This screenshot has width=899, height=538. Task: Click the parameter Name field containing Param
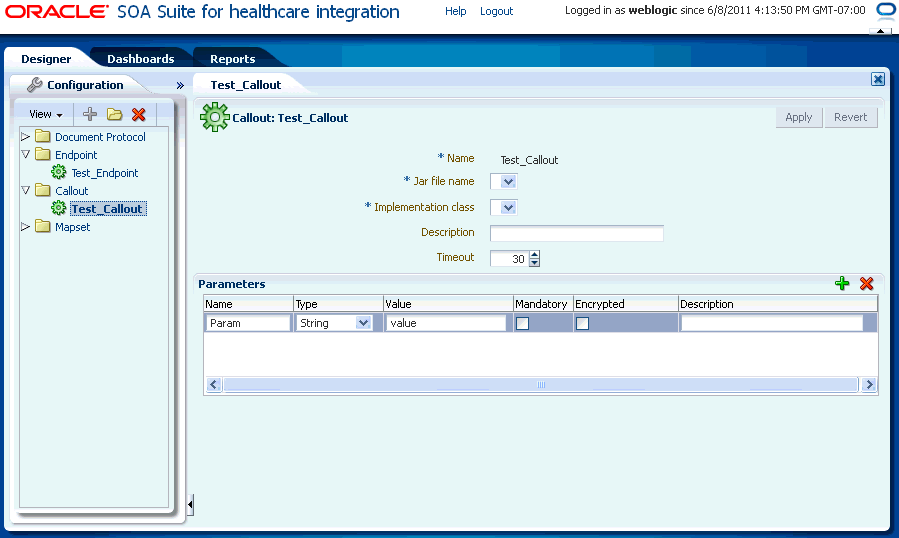[248, 323]
